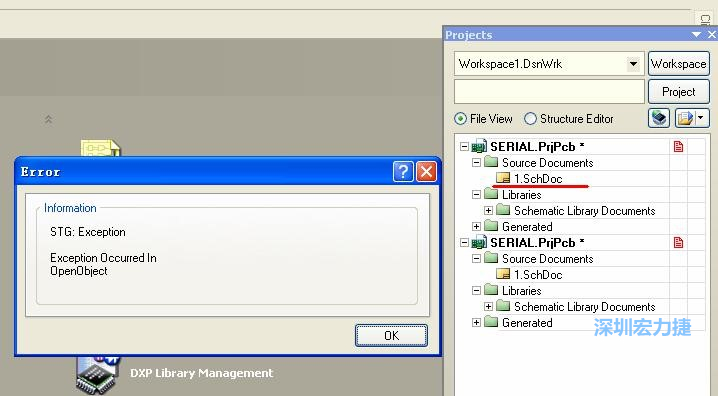Open the Workspace1.DsnWrk dropdown
This screenshot has width=718, height=396.
(633, 64)
